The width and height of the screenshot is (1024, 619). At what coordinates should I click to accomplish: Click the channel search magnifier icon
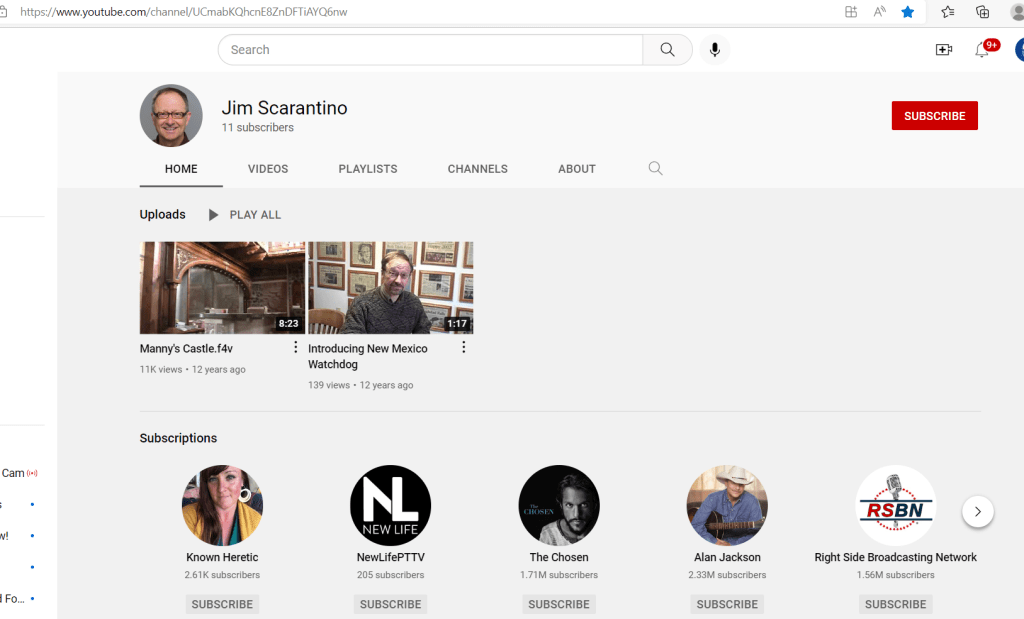point(656,169)
